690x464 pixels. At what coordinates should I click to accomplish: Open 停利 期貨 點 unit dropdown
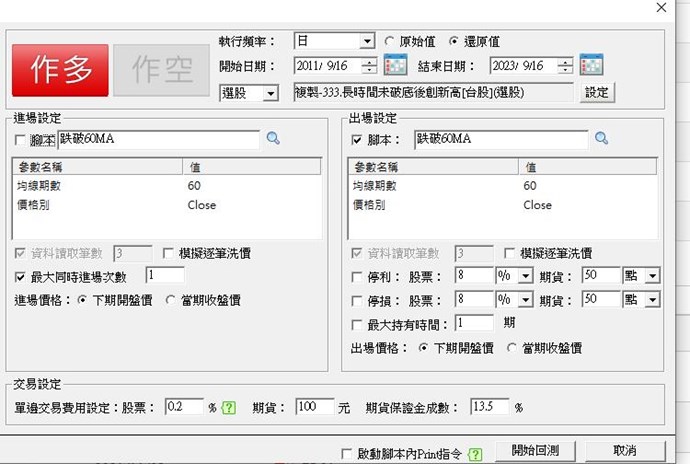[x=653, y=276]
